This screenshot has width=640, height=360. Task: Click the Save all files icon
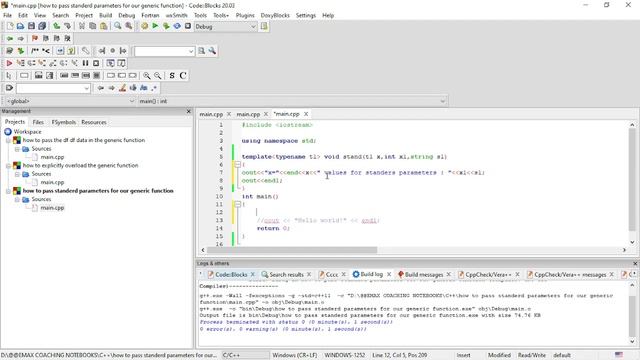pyautogui.click(x=42, y=26)
